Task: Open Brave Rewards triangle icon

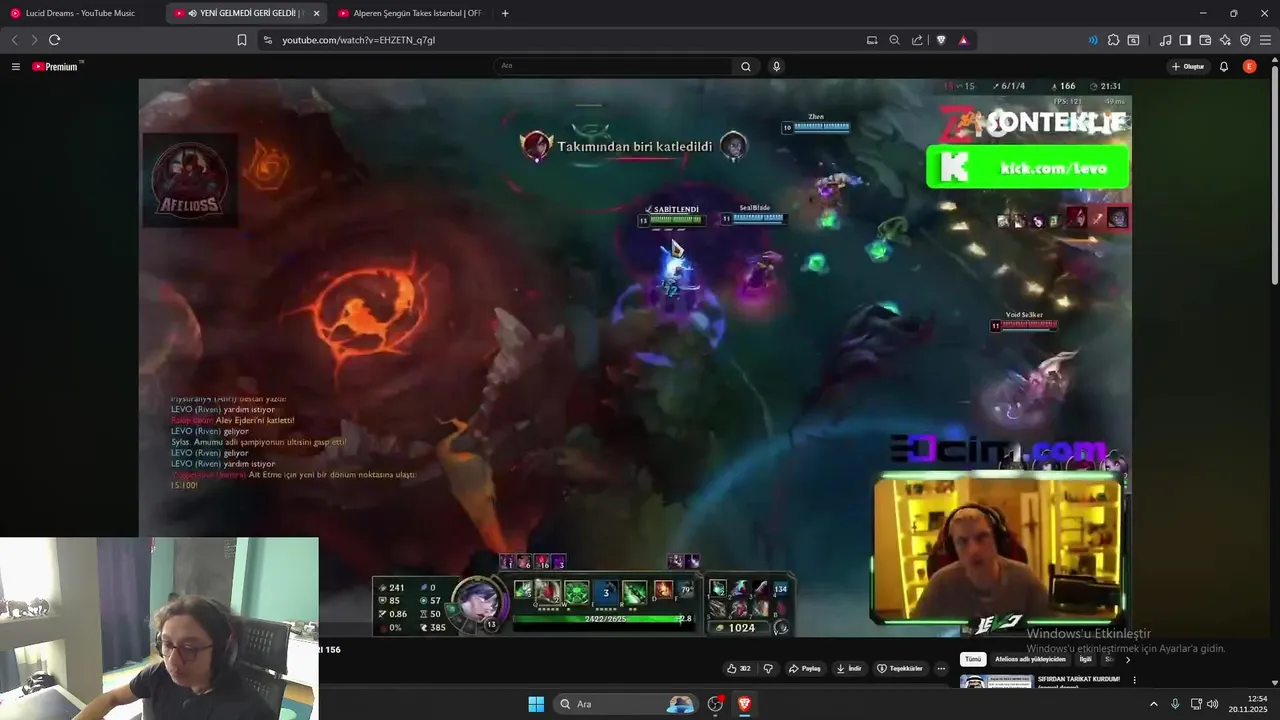Action: (x=963, y=40)
